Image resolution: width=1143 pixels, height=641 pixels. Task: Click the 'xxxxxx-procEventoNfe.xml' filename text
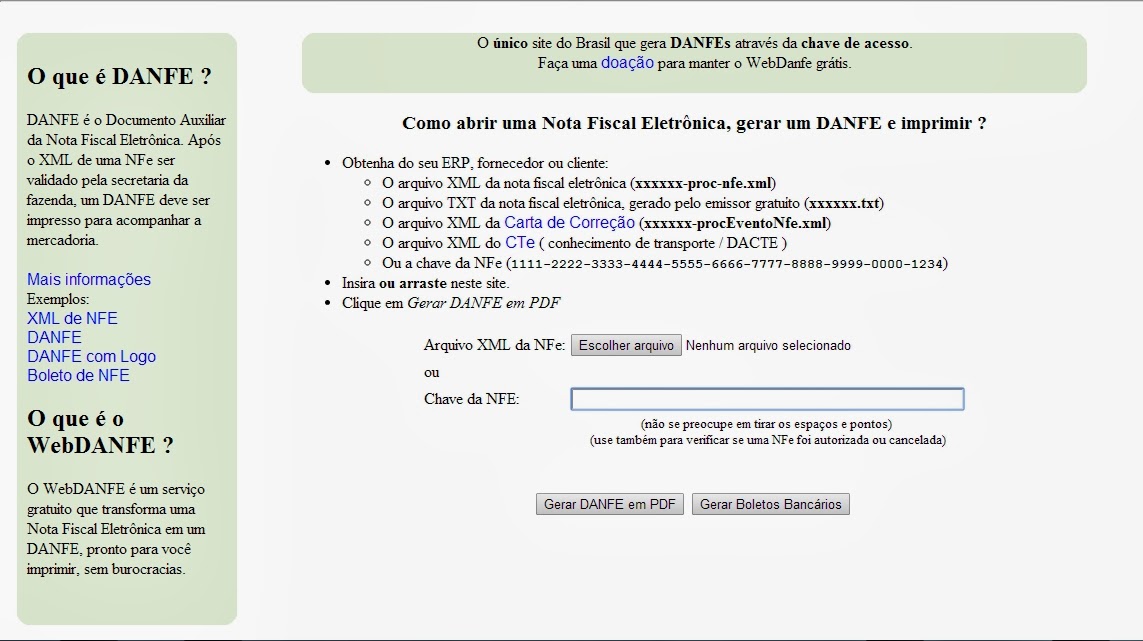735,223
